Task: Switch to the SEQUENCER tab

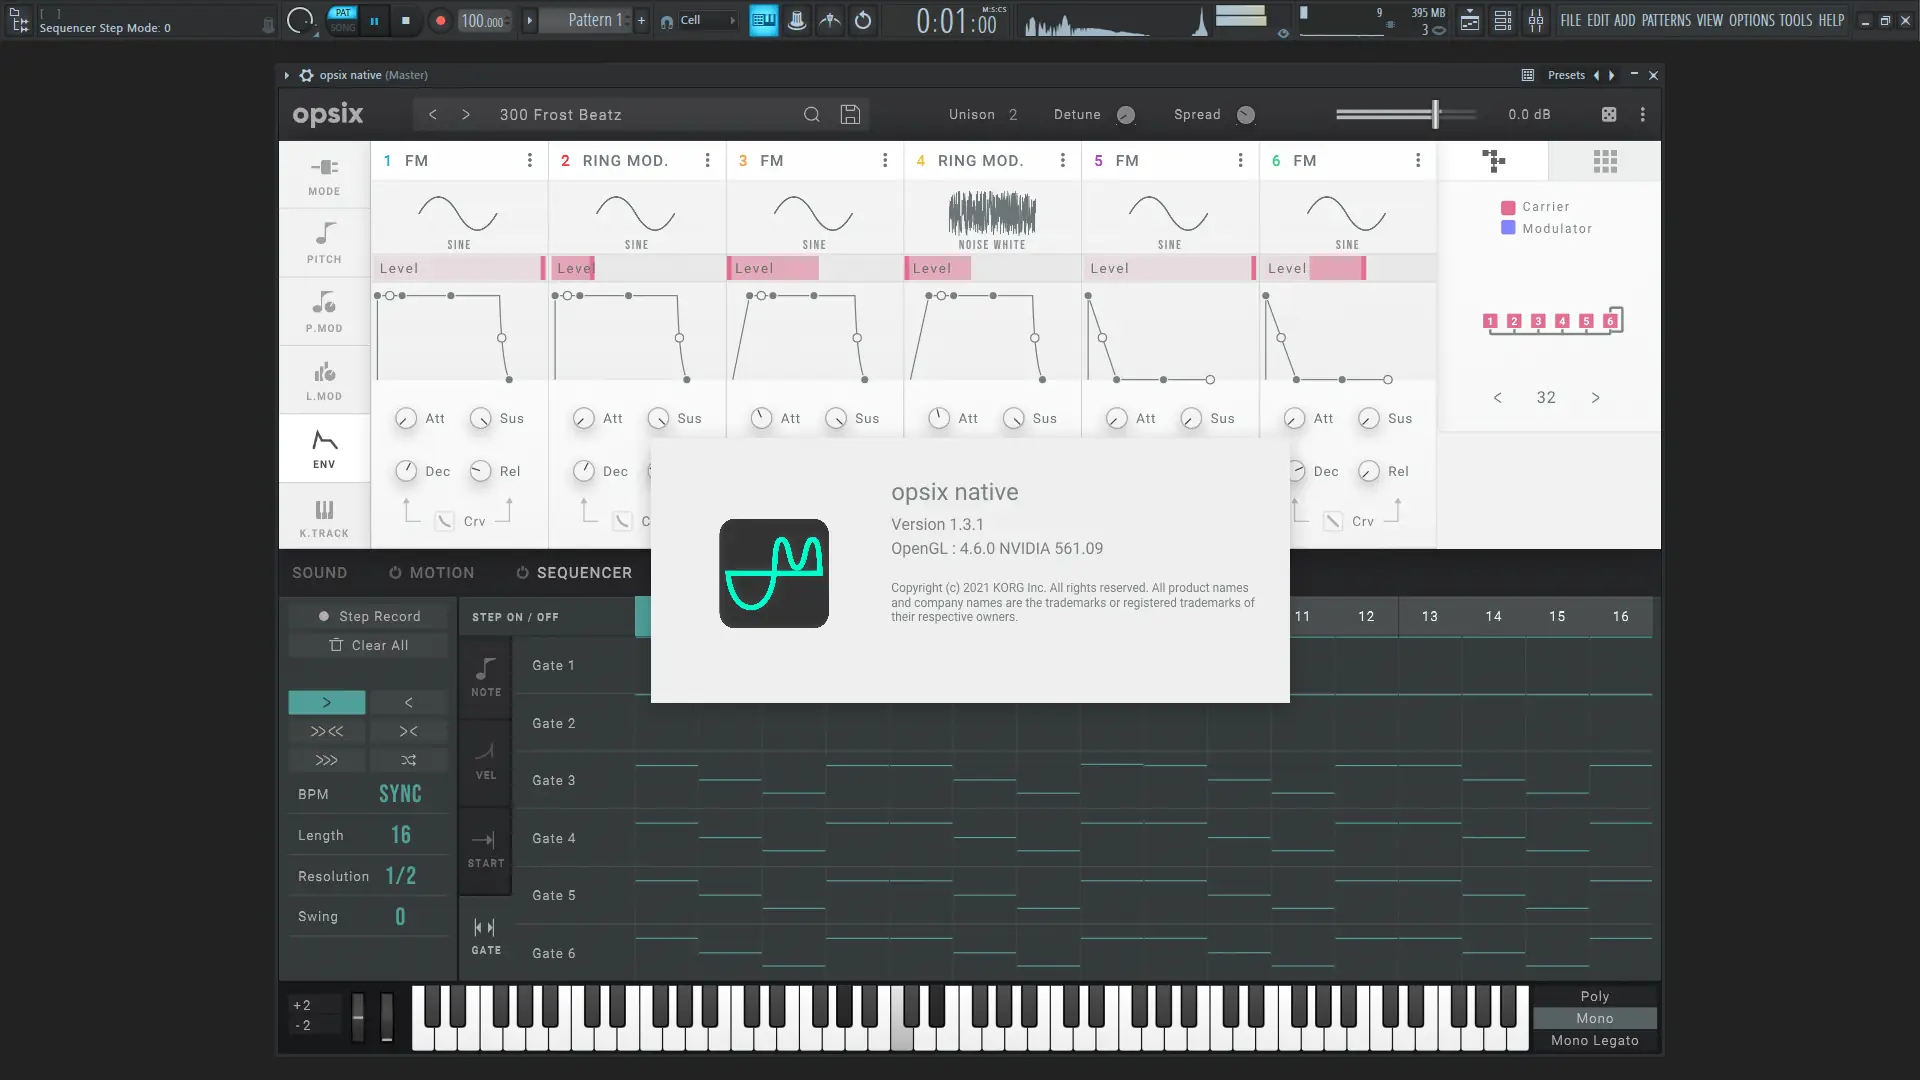Action: tap(583, 573)
